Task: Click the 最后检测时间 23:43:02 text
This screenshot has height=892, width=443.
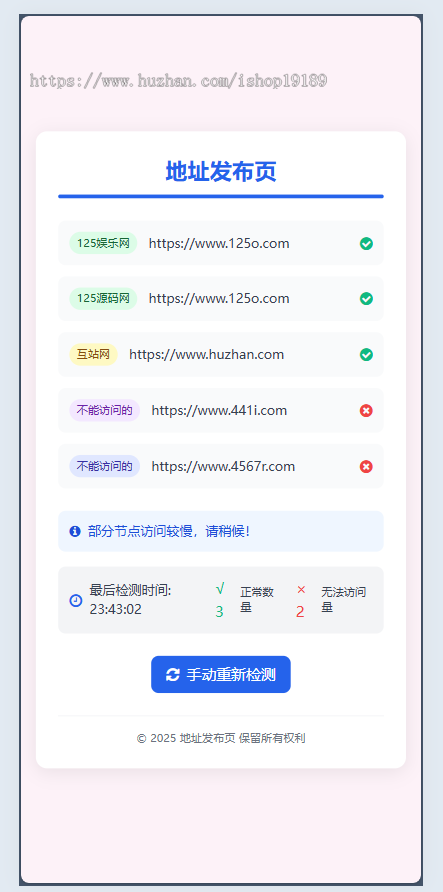Action: pos(130,600)
